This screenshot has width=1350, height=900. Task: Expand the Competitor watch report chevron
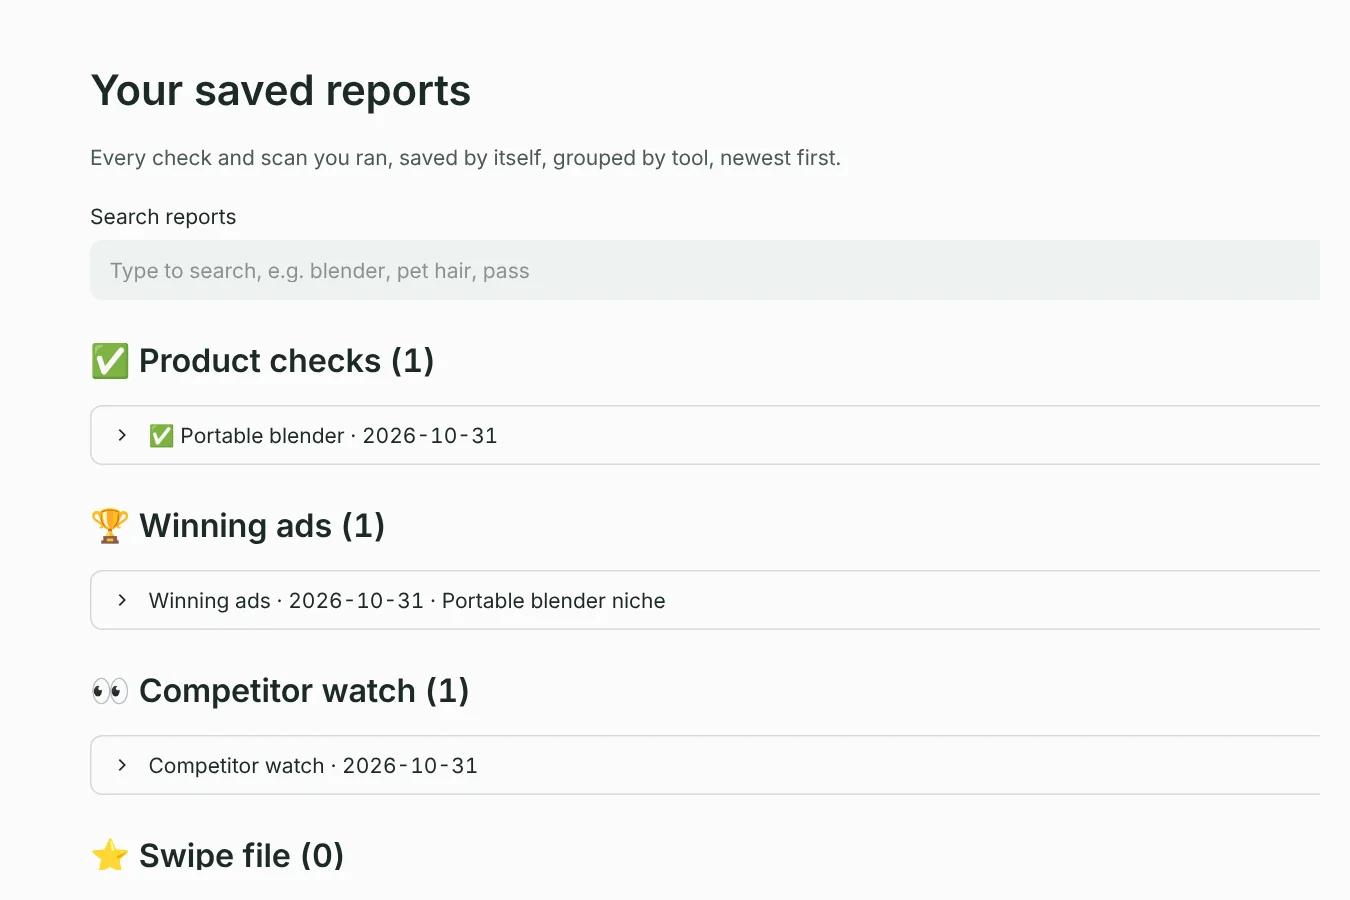pos(122,765)
